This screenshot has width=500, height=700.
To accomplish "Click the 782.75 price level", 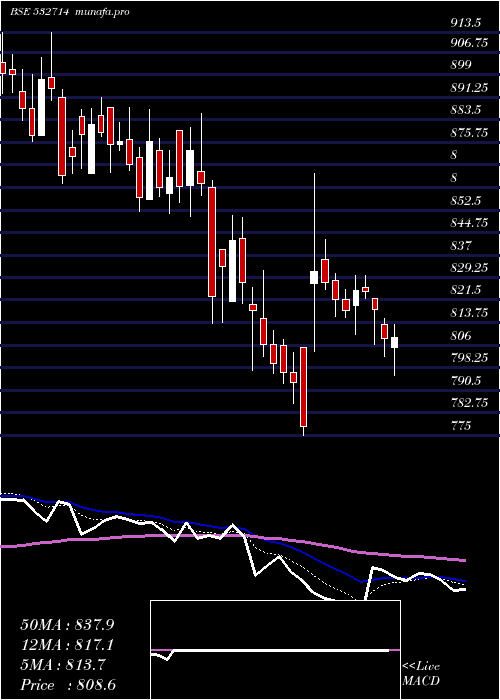I will (x=469, y=403).
